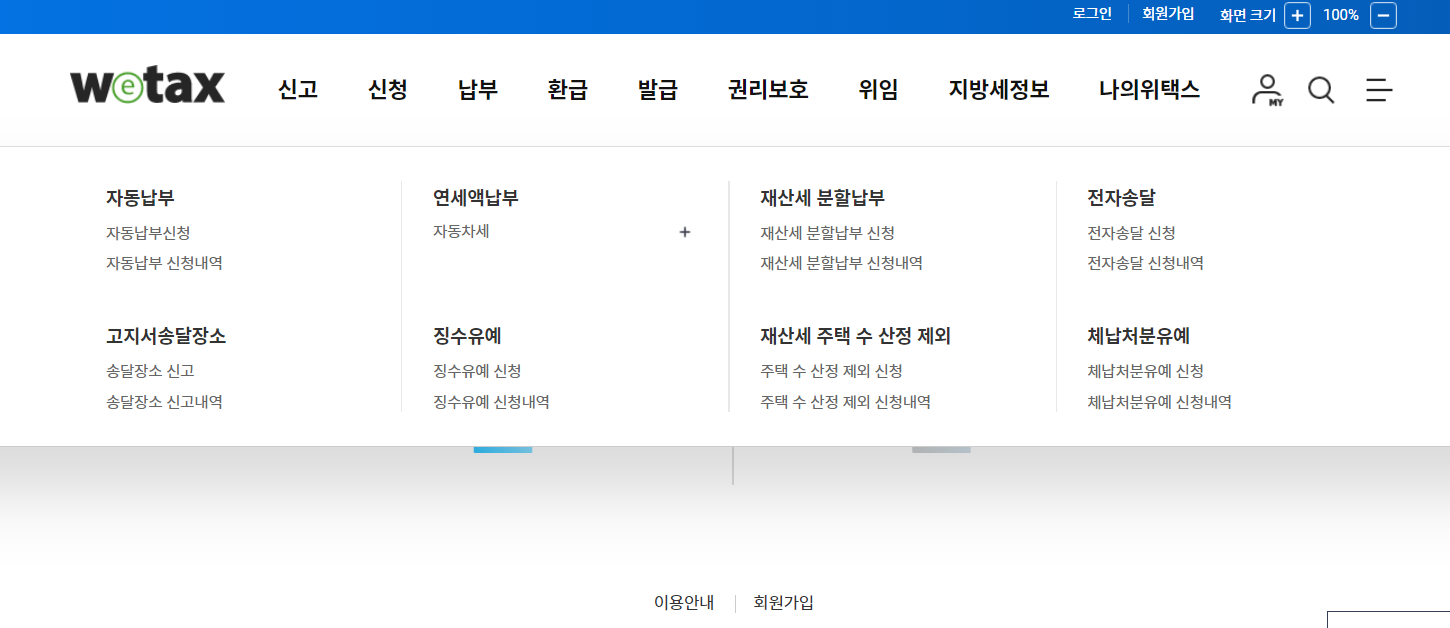This screenshot has width=1450, height=628.
Task: Select 지방세정보 in the navigation bar
Action: [998, 89]
